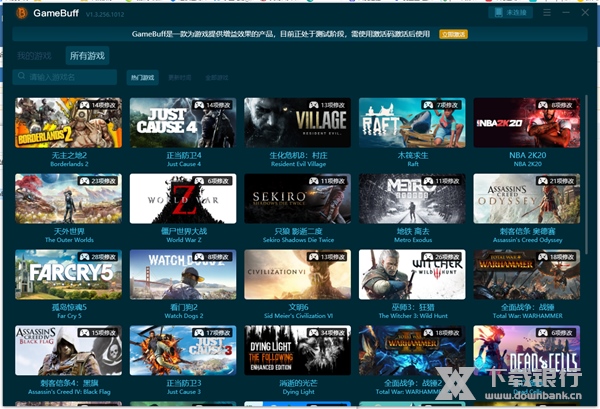This screenshot has height=409, width=600.
Task: Open the Resident Evil Village thumbnail
Action: click(x=297, y=123)
